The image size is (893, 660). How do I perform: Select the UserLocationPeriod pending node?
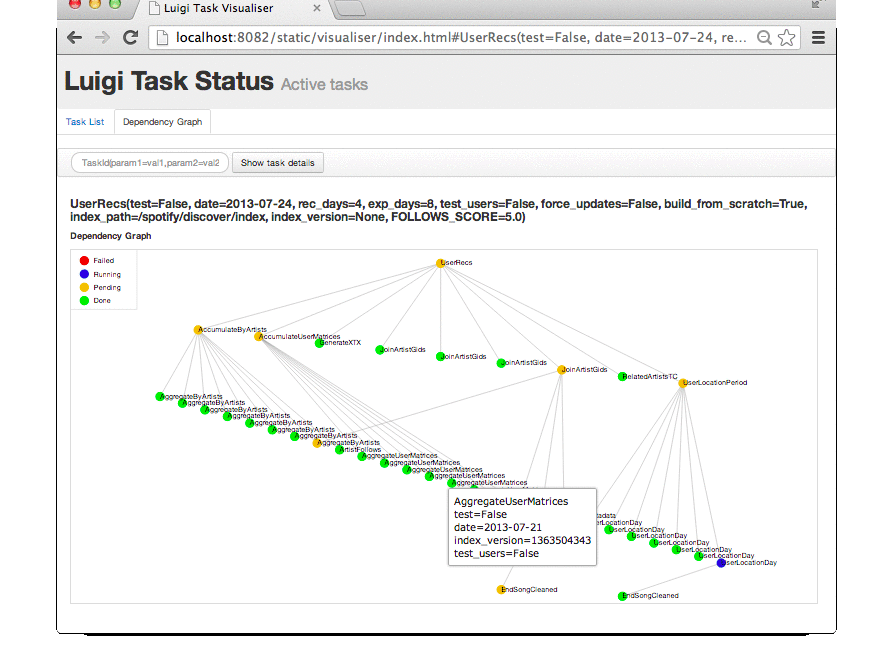(x=682, y=383)
